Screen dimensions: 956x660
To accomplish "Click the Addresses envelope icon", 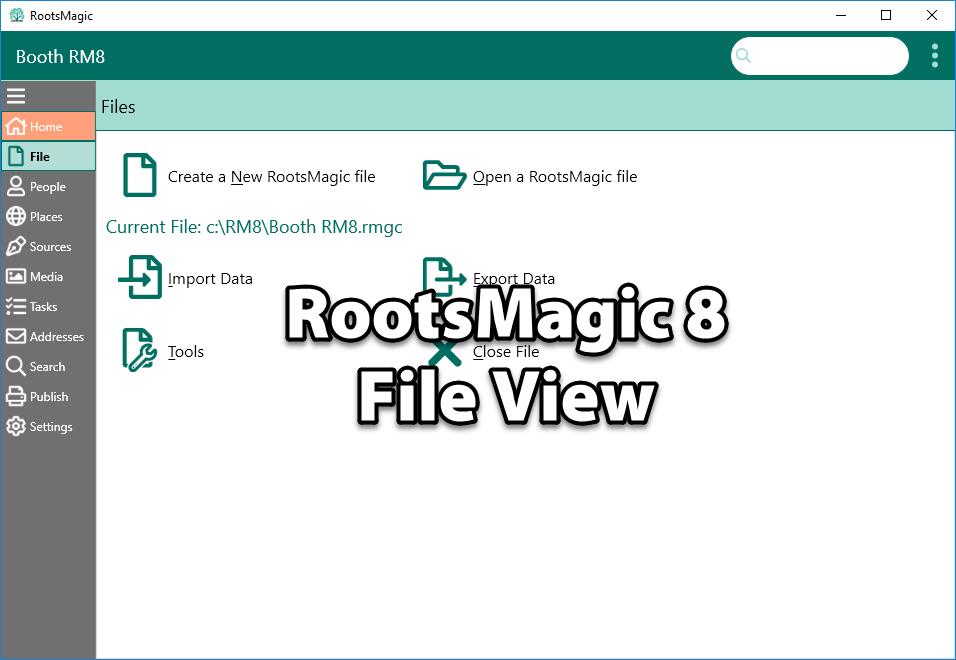I will click(16, 336).
